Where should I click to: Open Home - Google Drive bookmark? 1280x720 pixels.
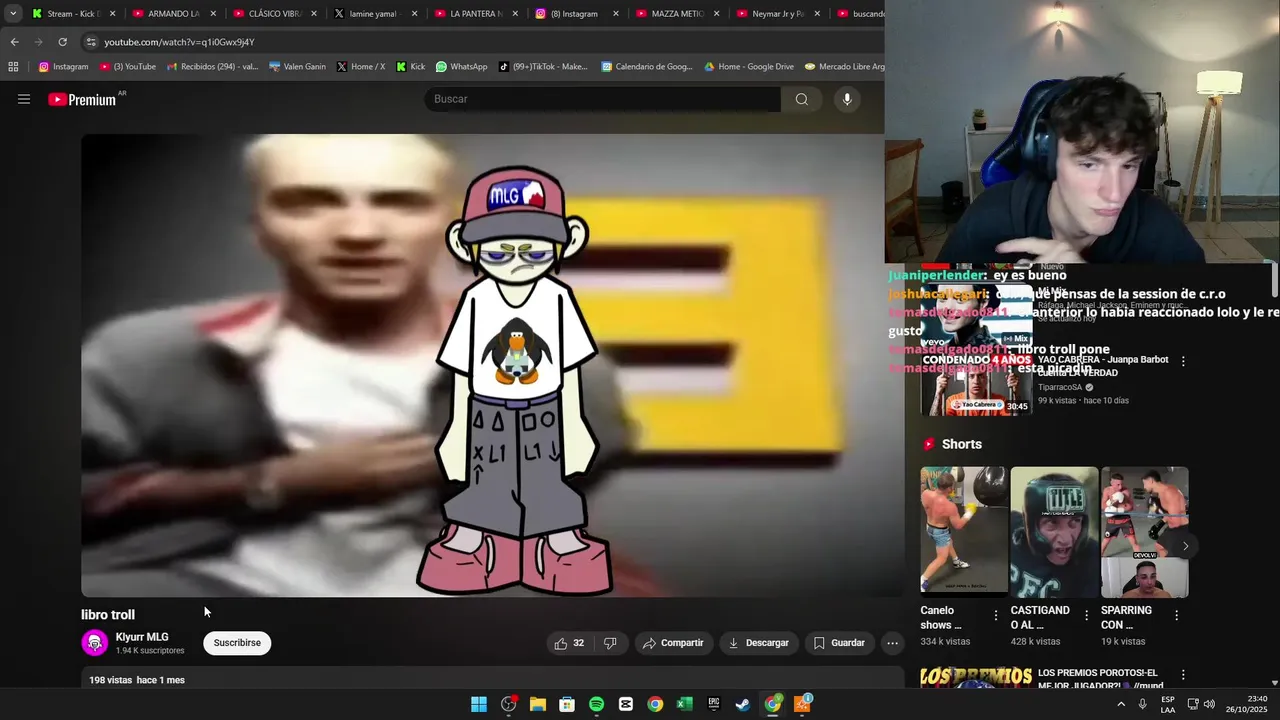(749, 67)
